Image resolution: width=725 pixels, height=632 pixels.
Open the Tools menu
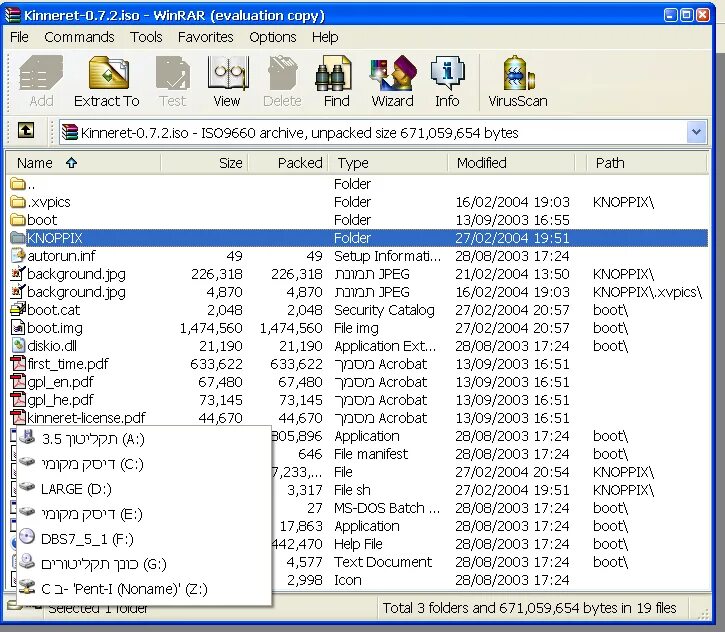click(x=146, y=37)
